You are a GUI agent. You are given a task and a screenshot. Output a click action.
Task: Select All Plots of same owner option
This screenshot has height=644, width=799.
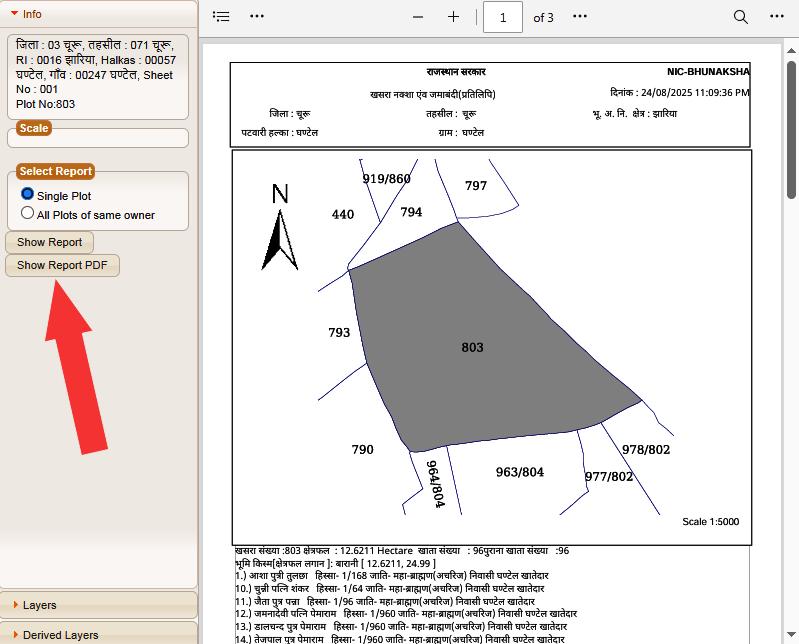click(28, 212)
